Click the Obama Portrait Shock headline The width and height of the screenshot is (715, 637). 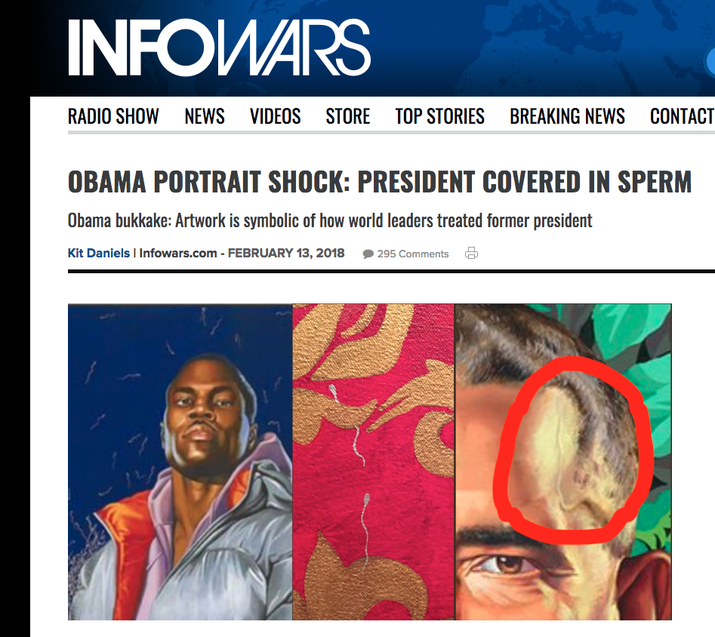pyautogui.click(x=379, y=181)
